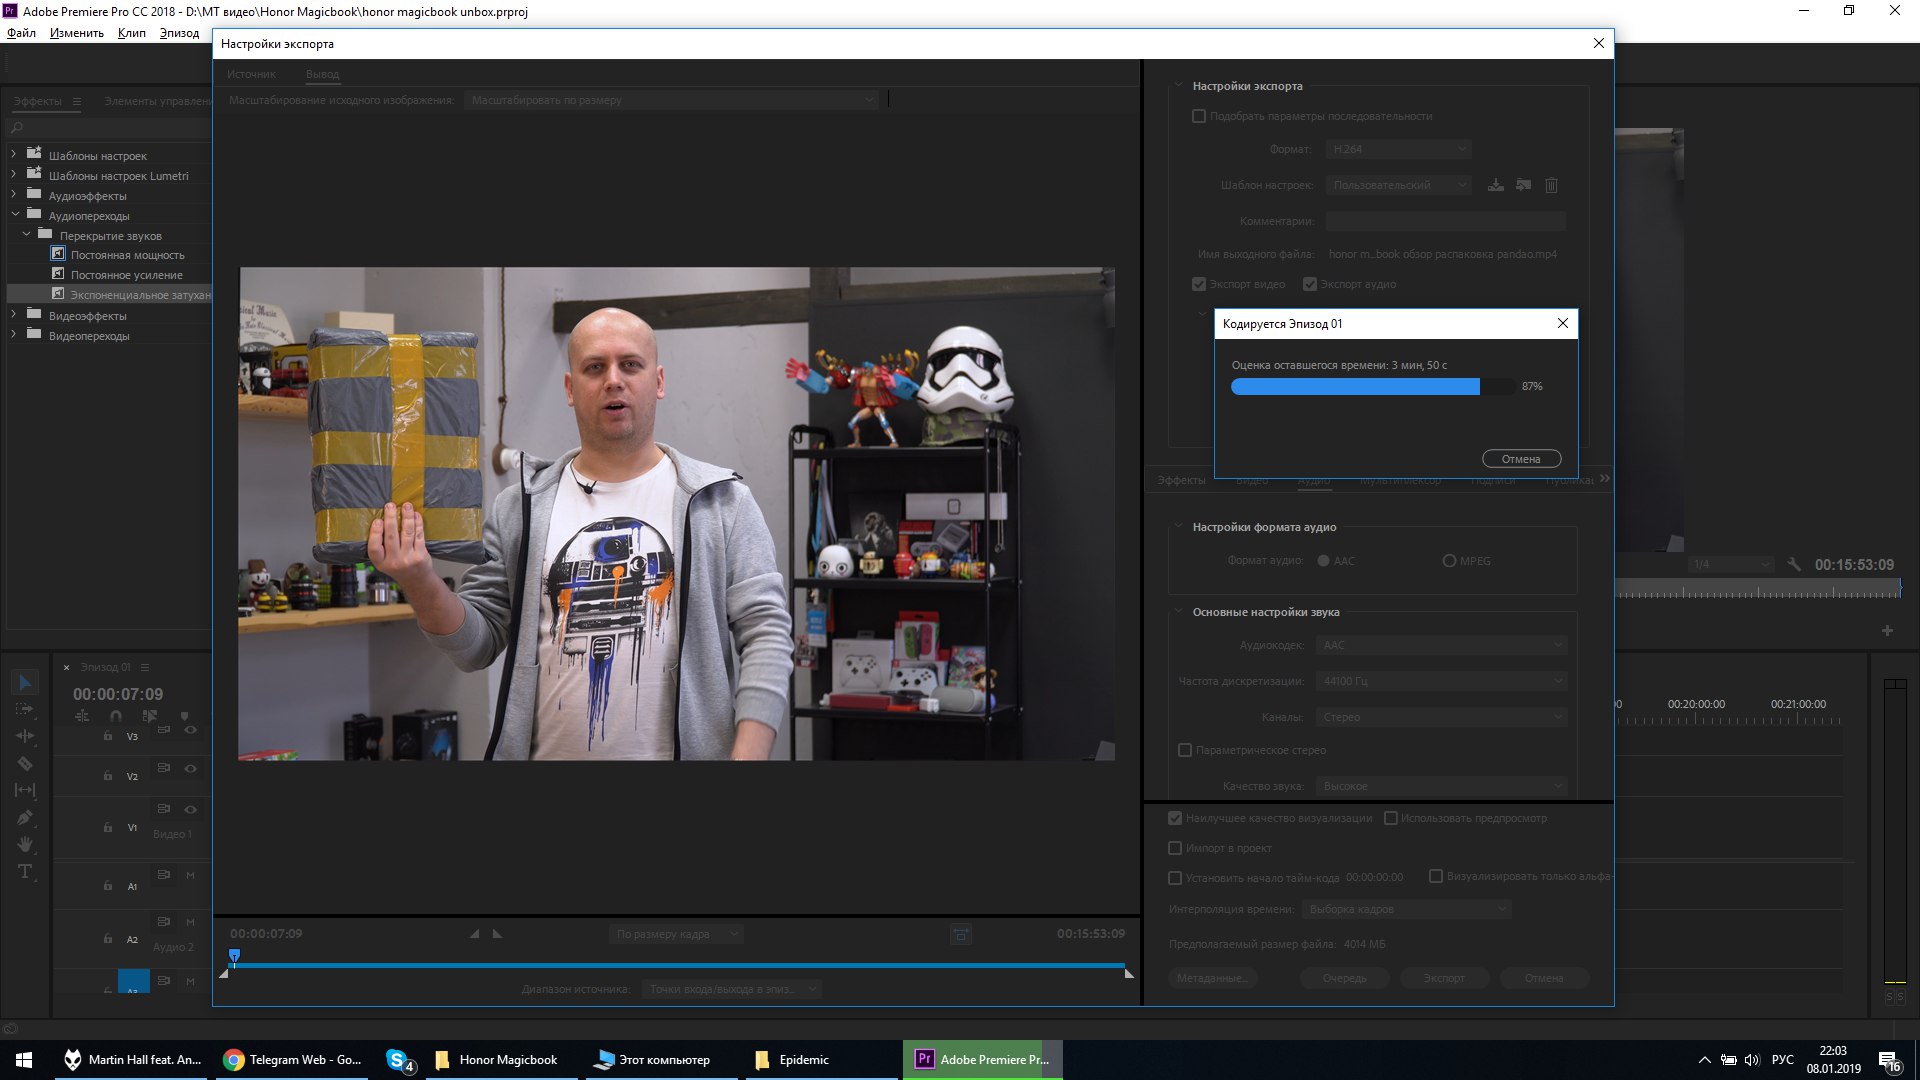This screenshot has width=1920, height=1080.
Task: Open the Эффекты export settings tab
Action: [1181, 481]
